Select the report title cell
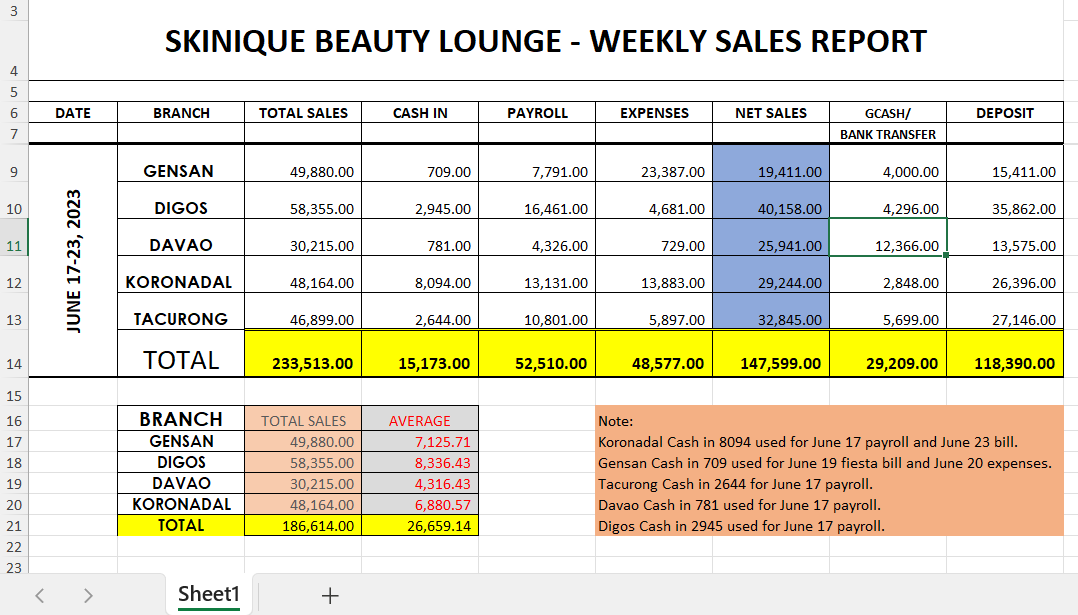The height and width of the screenshot is (615, 1078). click(x=546, y=41)
